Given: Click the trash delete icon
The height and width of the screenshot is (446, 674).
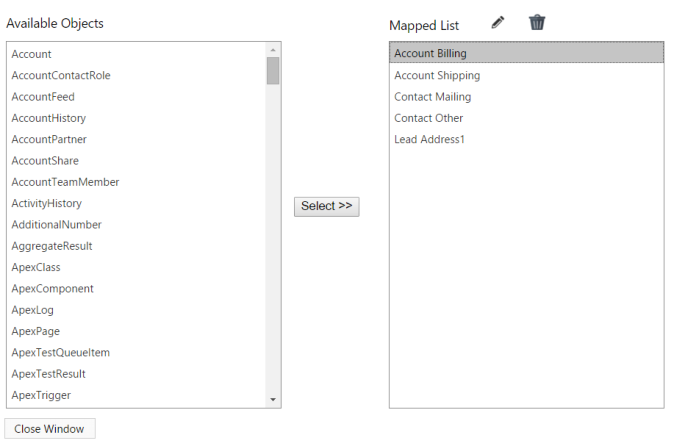Looking at the screenshot, I should (537, 22).
